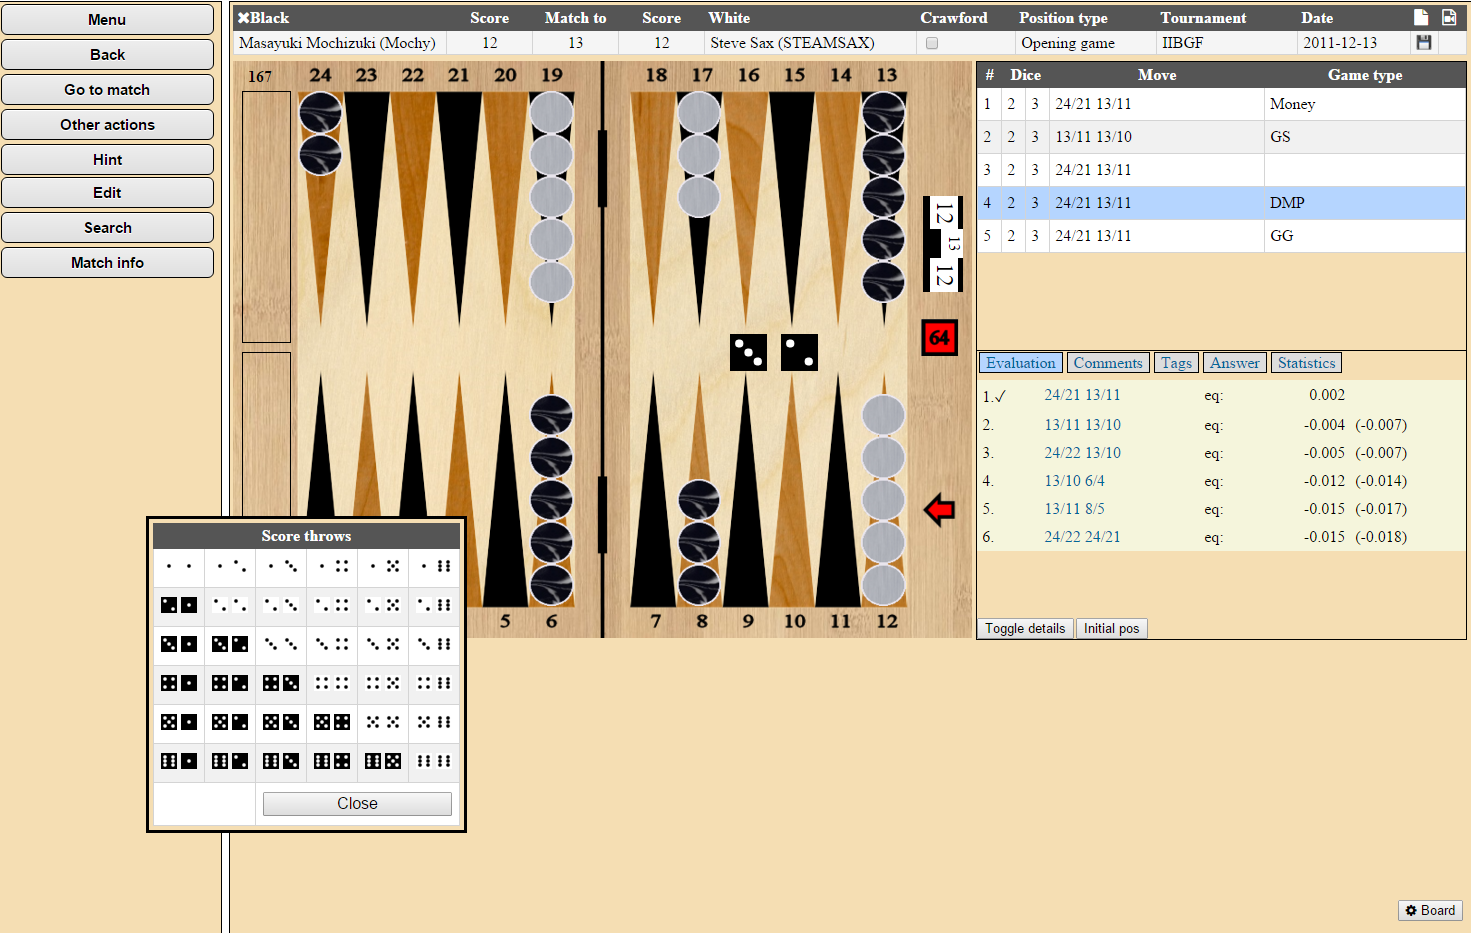Screen dimensions: 1471x933
Task: Switch to the Statistics tab
Action: (x=1306, y=363)
